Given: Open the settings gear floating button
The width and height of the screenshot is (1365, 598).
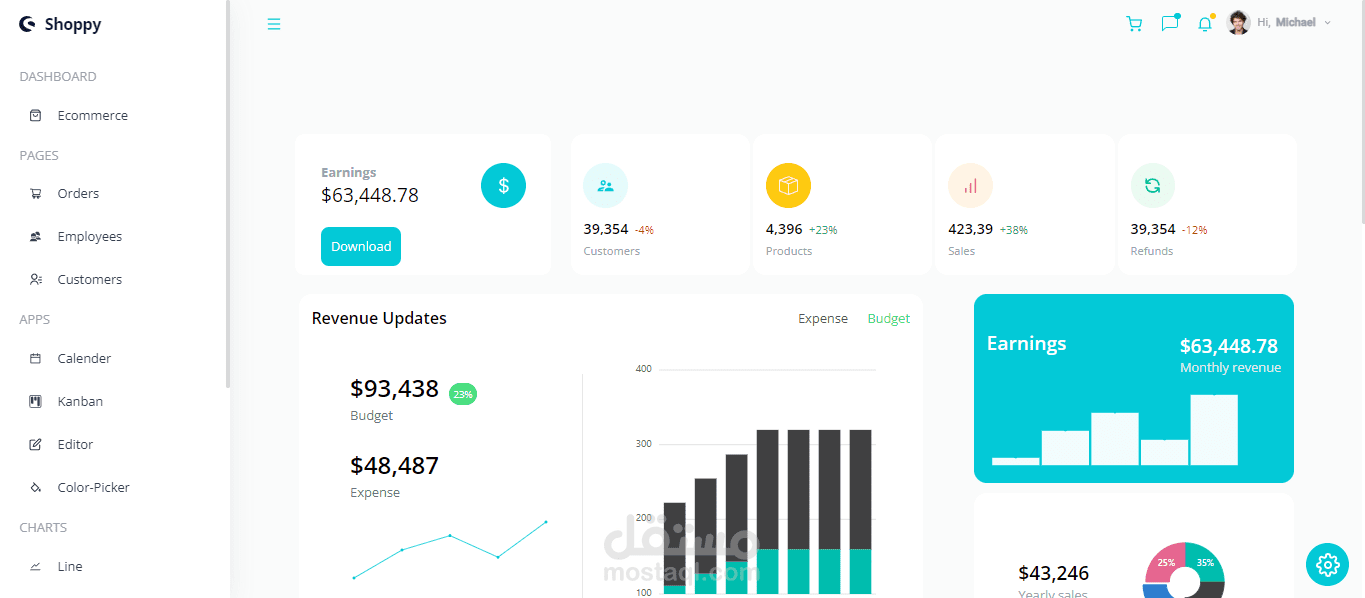Looking at the screenshot, I should tap(1327, 564).
